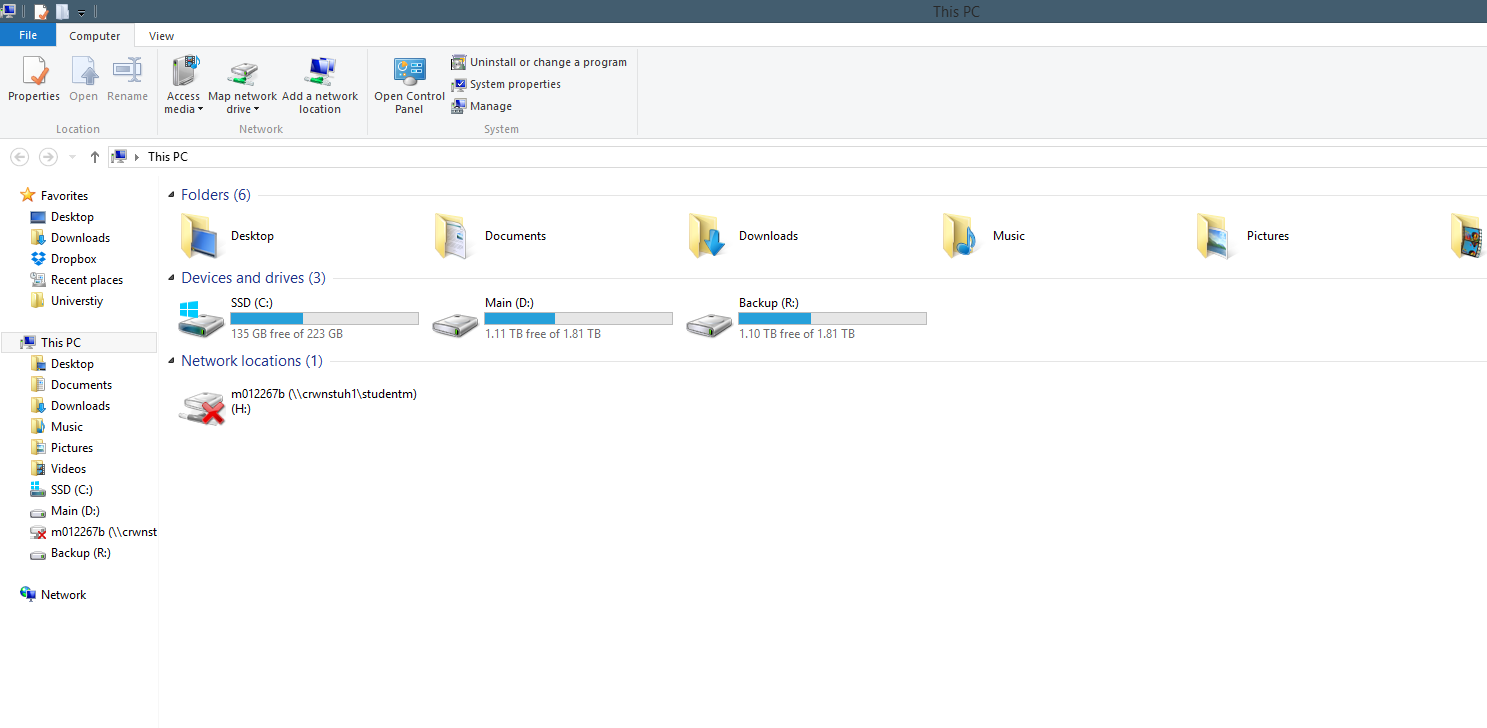Select Desktop under Favorites
Screen dimensions: 1487x728
coord(72,217)
